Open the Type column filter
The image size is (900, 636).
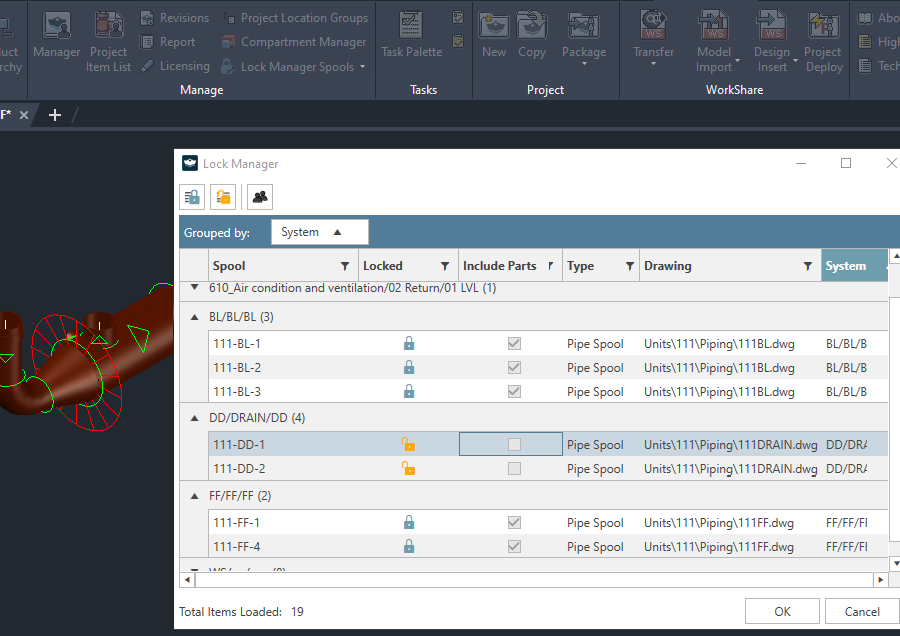[x=630, y=266]
